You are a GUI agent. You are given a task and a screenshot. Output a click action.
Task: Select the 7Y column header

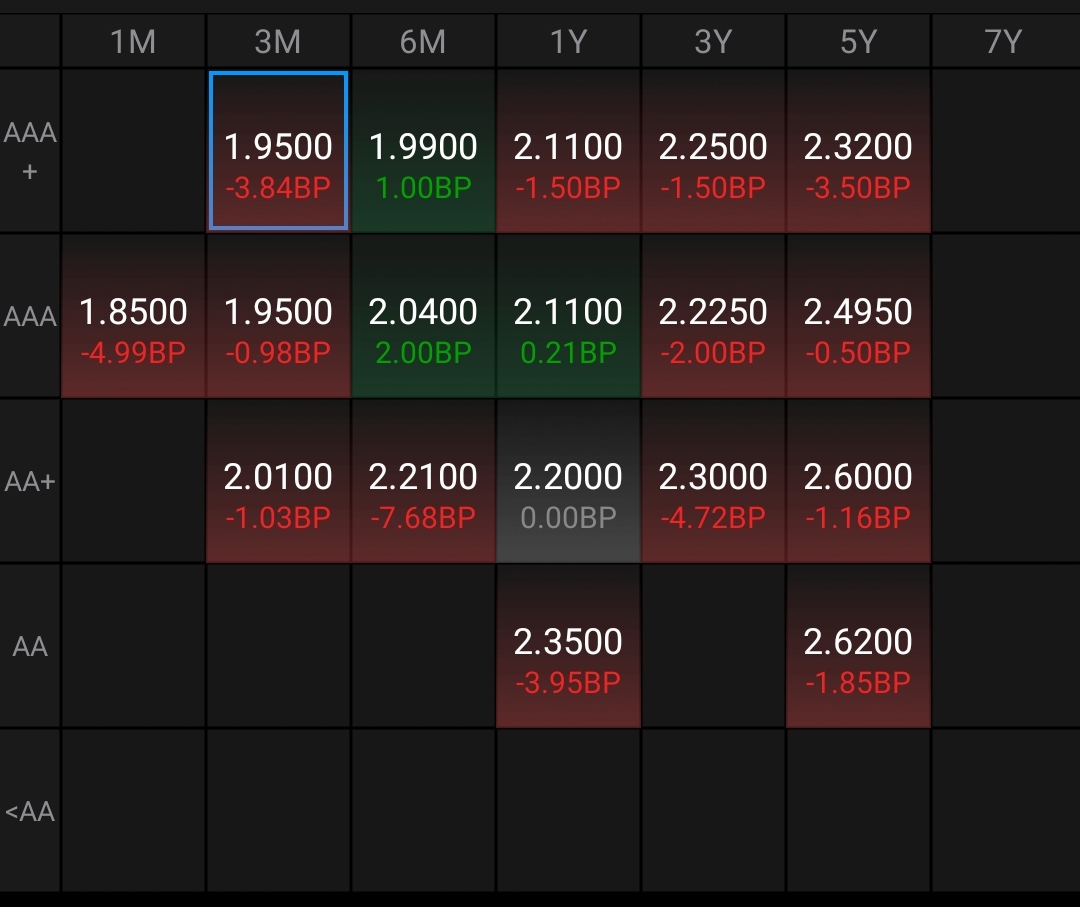point(1003,42)
